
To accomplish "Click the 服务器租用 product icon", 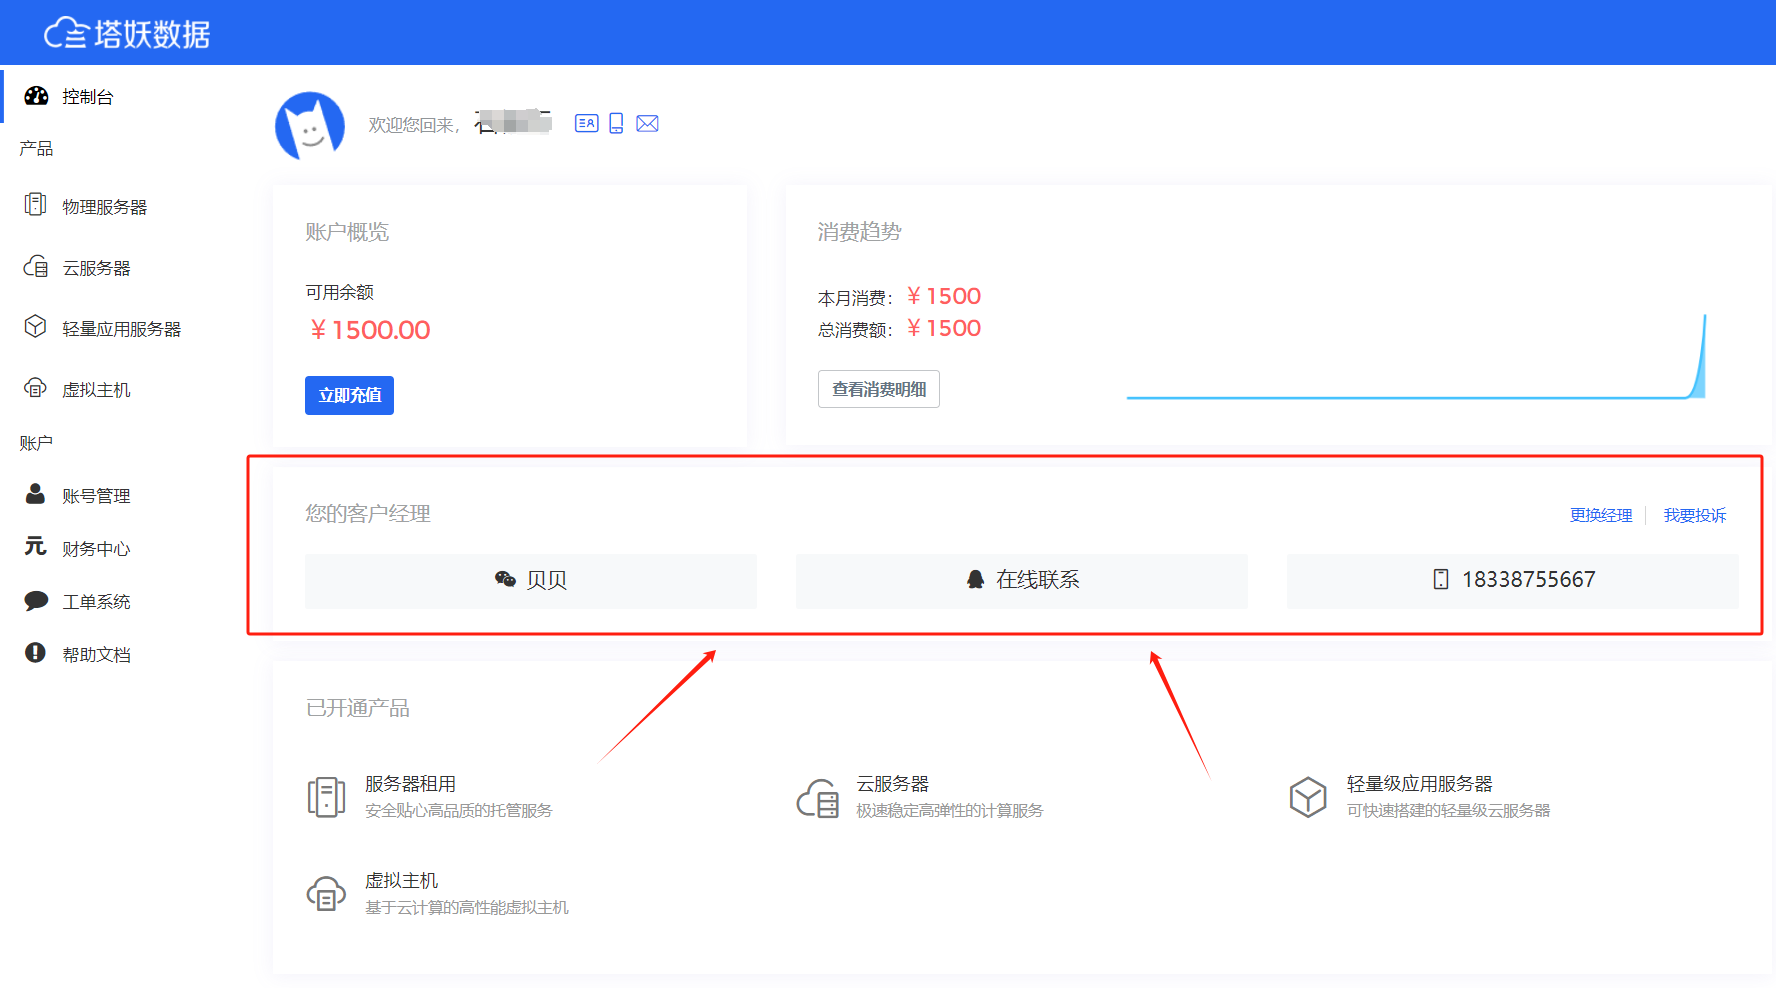I will tap(326, 797).
